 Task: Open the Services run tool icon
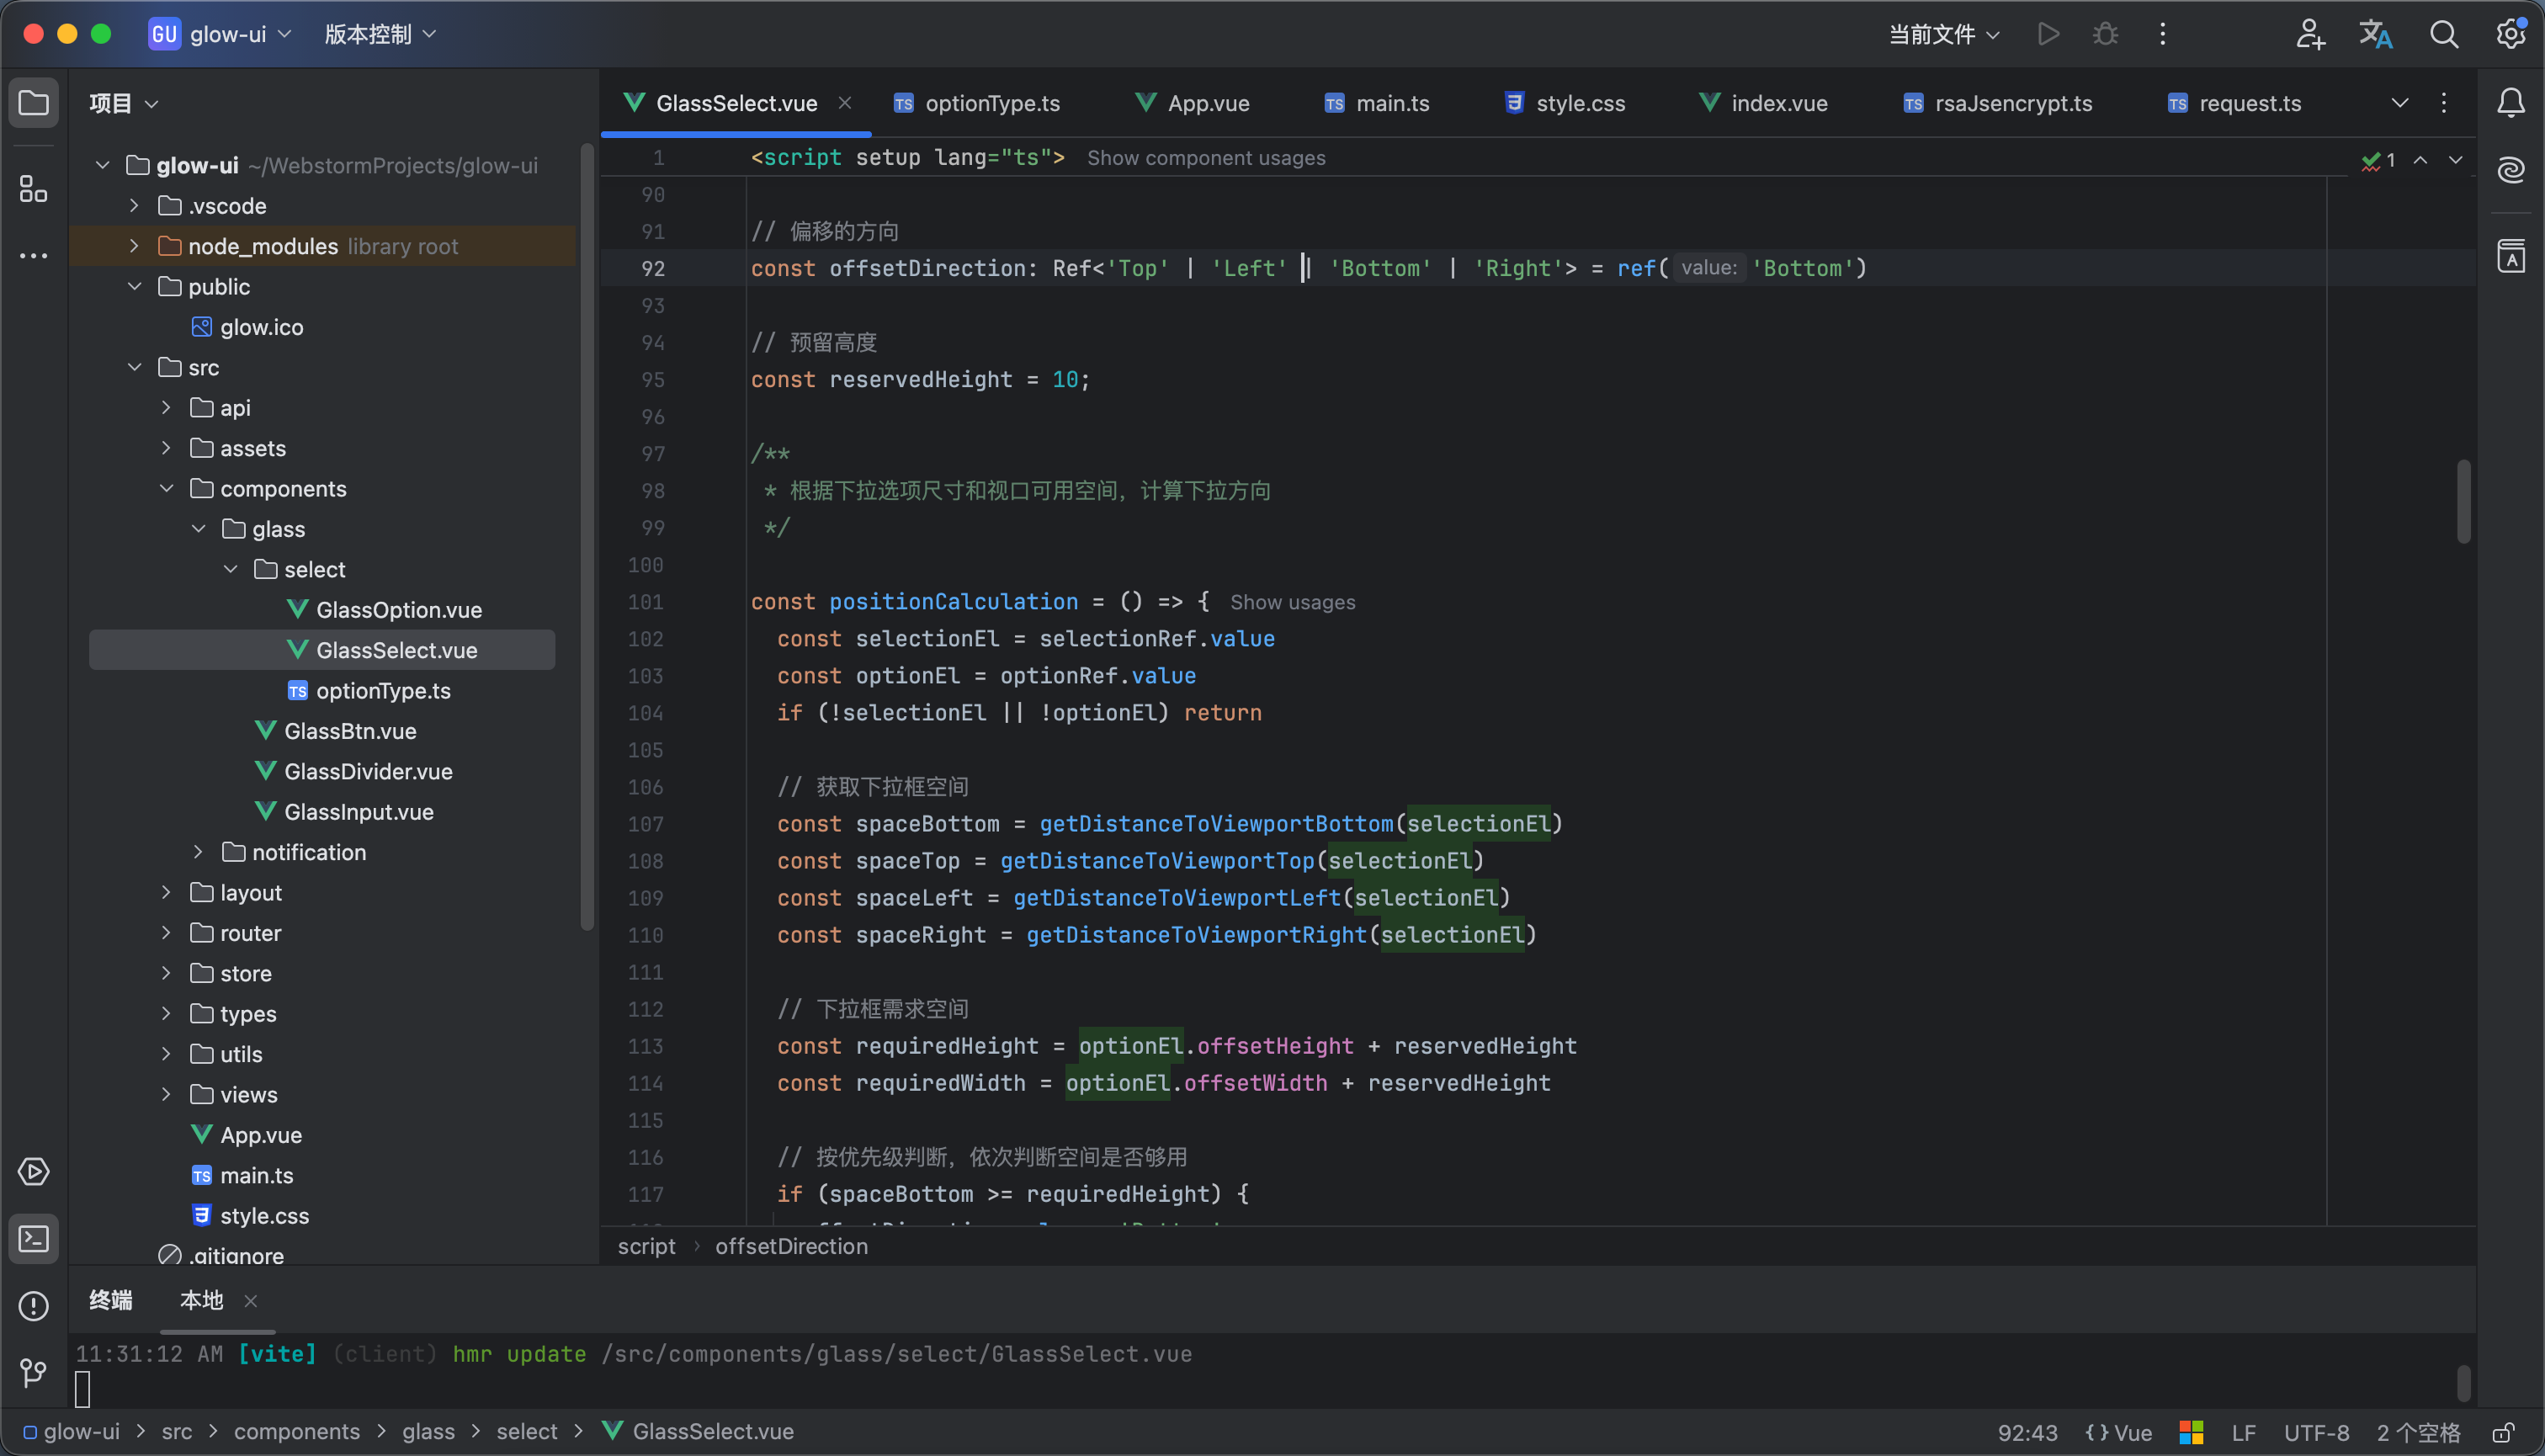[x=33, y=1171]
